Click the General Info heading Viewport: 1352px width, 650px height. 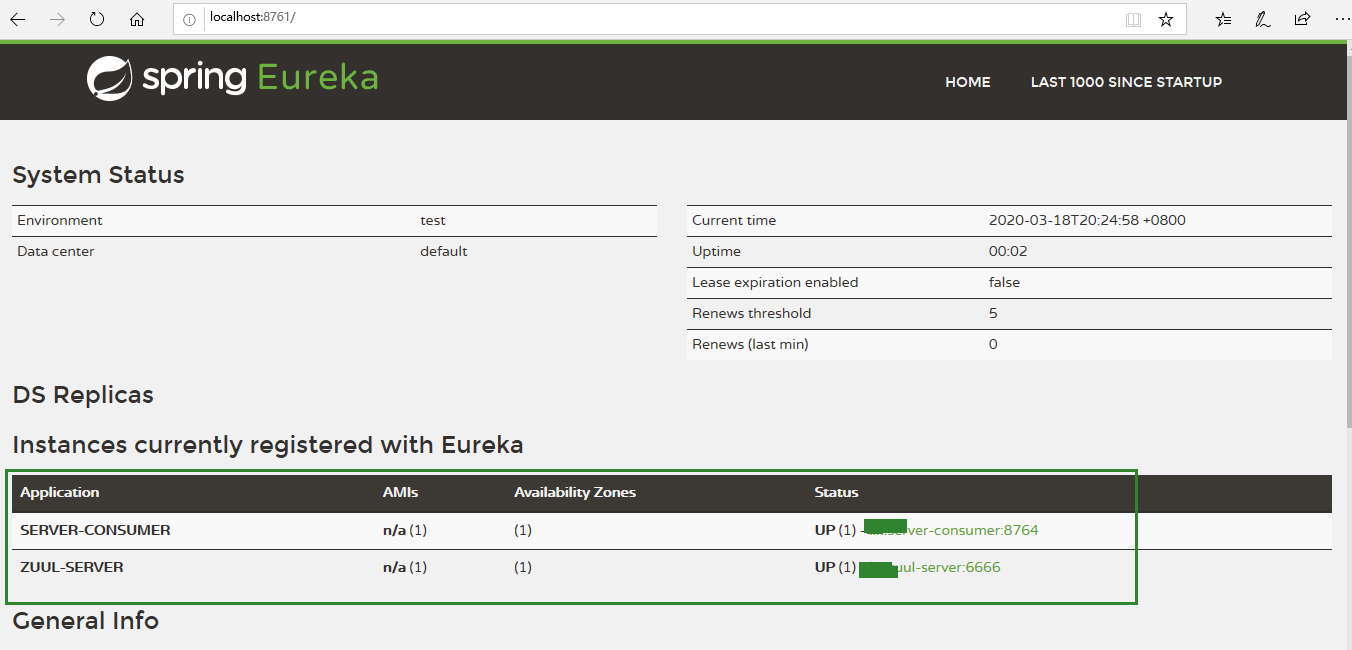coord(86,621)
